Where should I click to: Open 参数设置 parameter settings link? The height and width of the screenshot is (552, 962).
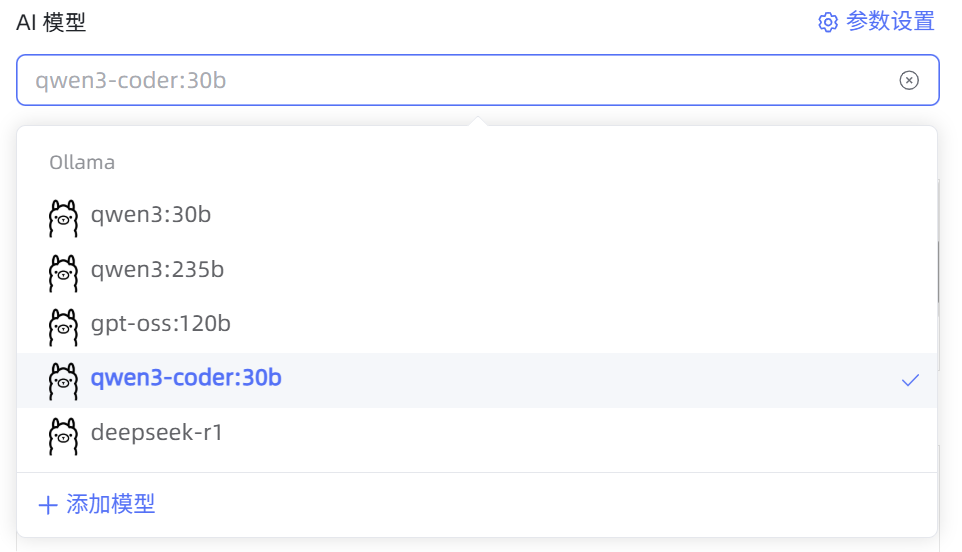pos(889,22)
